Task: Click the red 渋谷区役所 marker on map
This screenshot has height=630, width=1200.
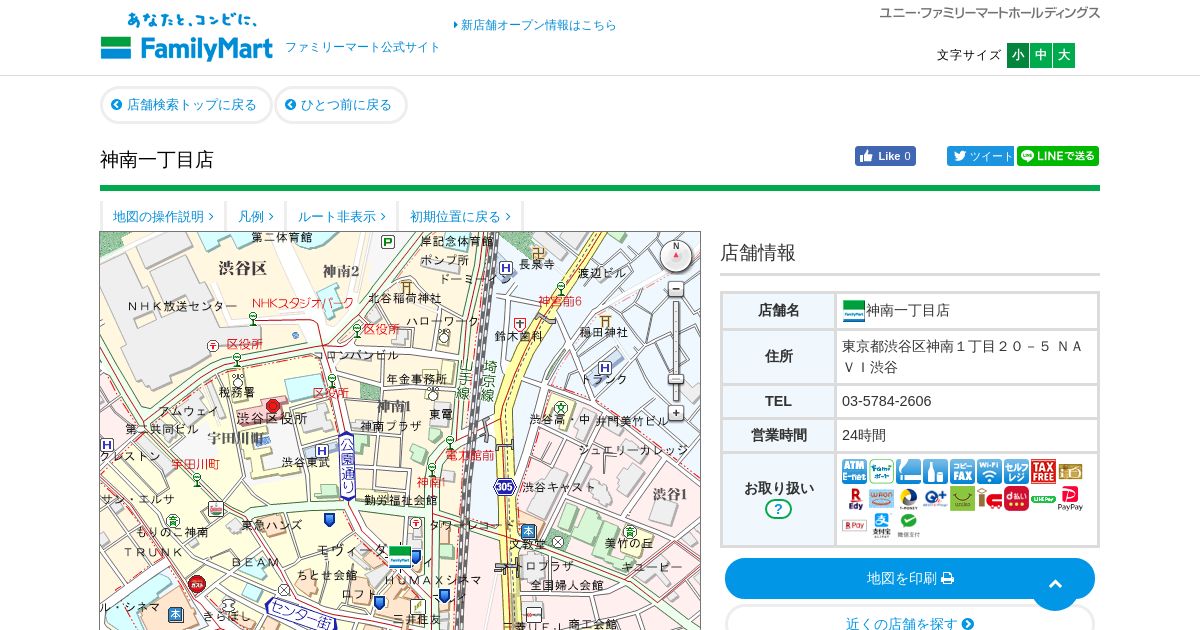Action: point(273,407)
